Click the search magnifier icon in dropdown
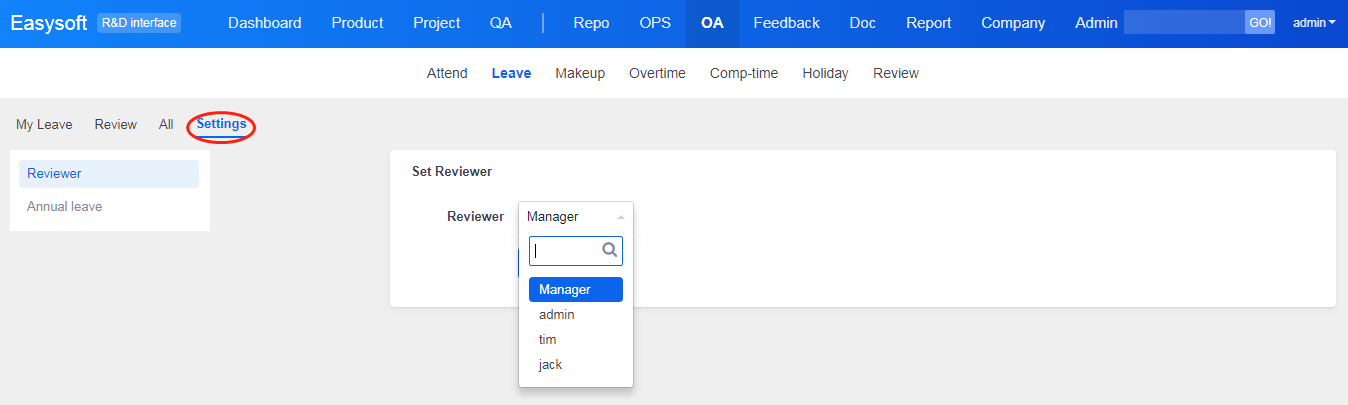The width and height of the screenshot is (1348, 405). coord(609,250)
